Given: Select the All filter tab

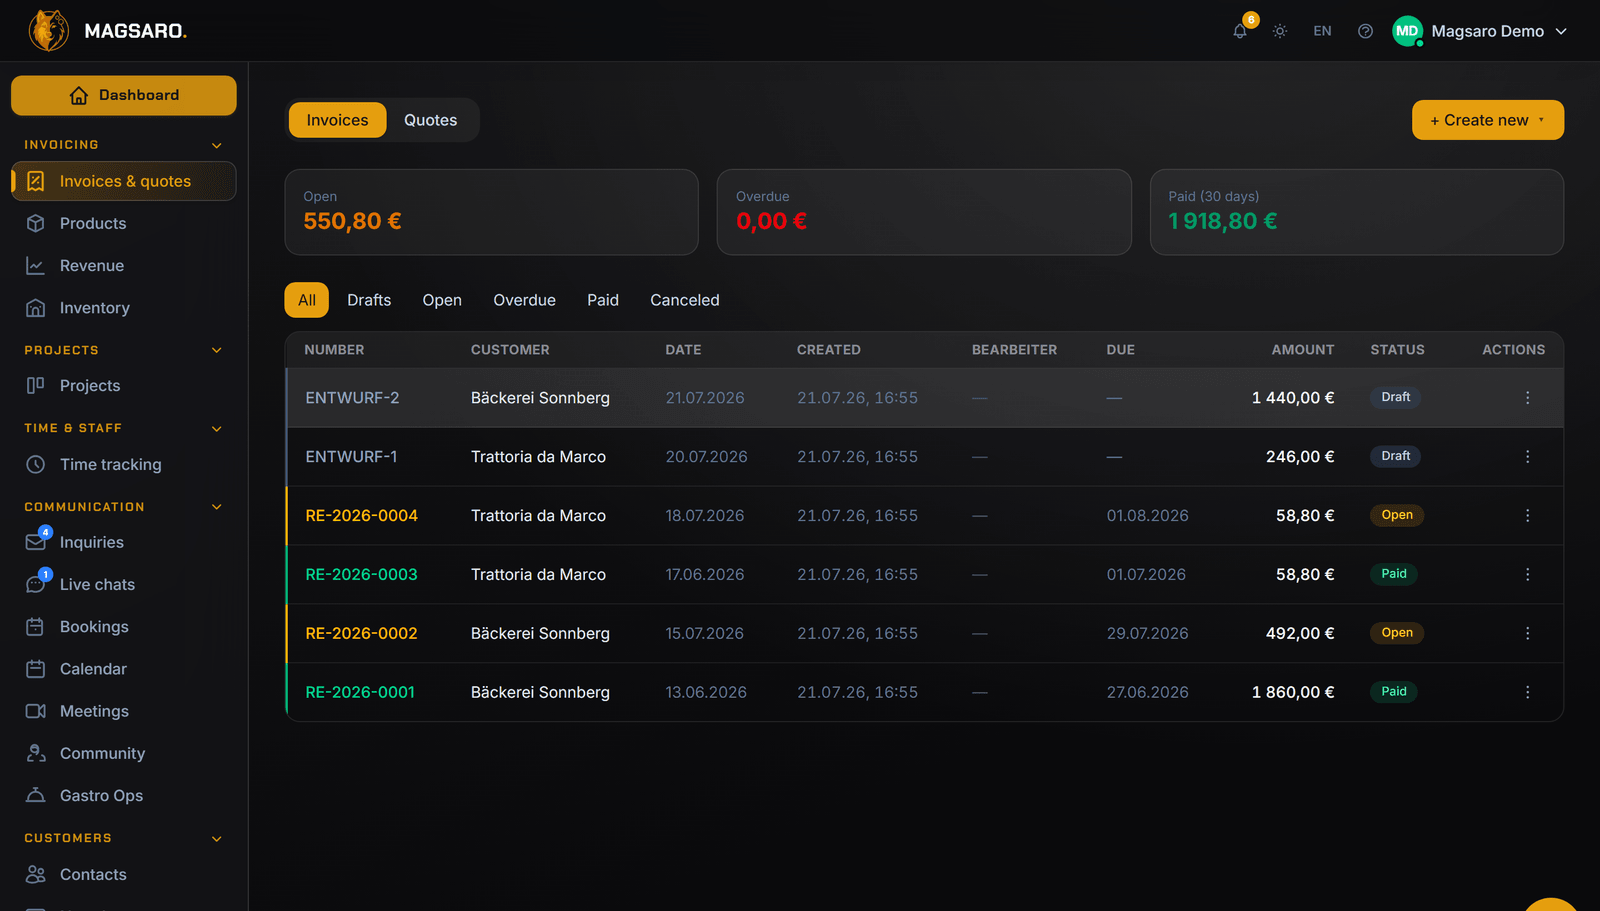Looking at the screenshot, I should click(307, 300).
